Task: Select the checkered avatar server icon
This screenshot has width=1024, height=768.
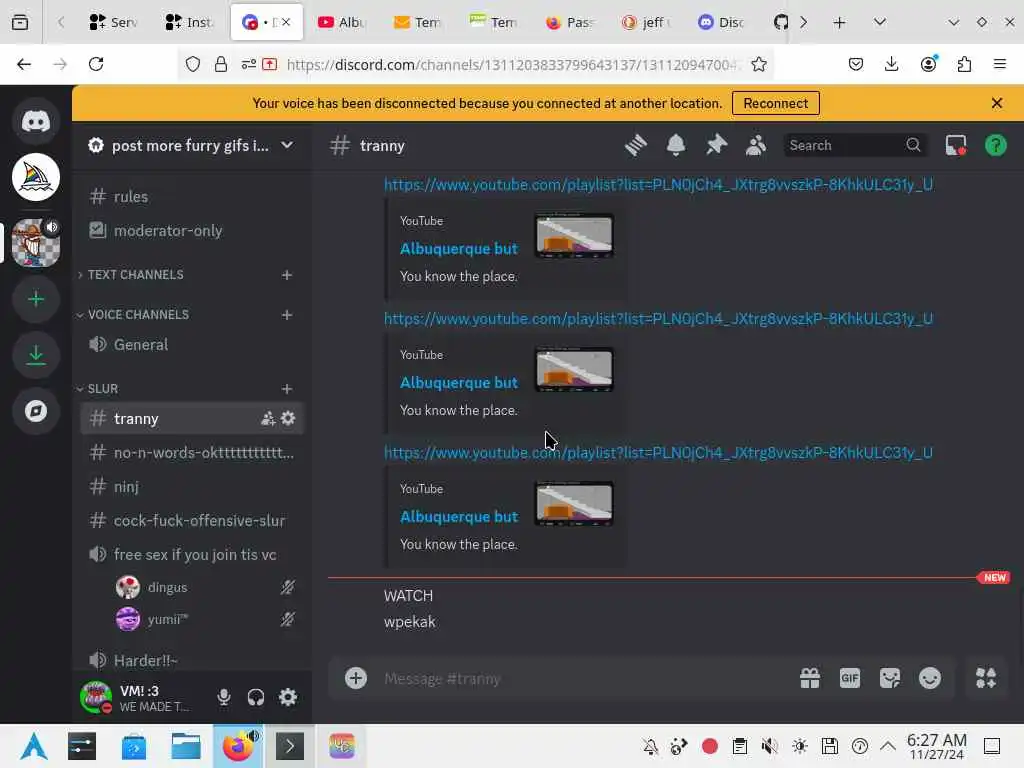Action: click(x=36, y=243)
